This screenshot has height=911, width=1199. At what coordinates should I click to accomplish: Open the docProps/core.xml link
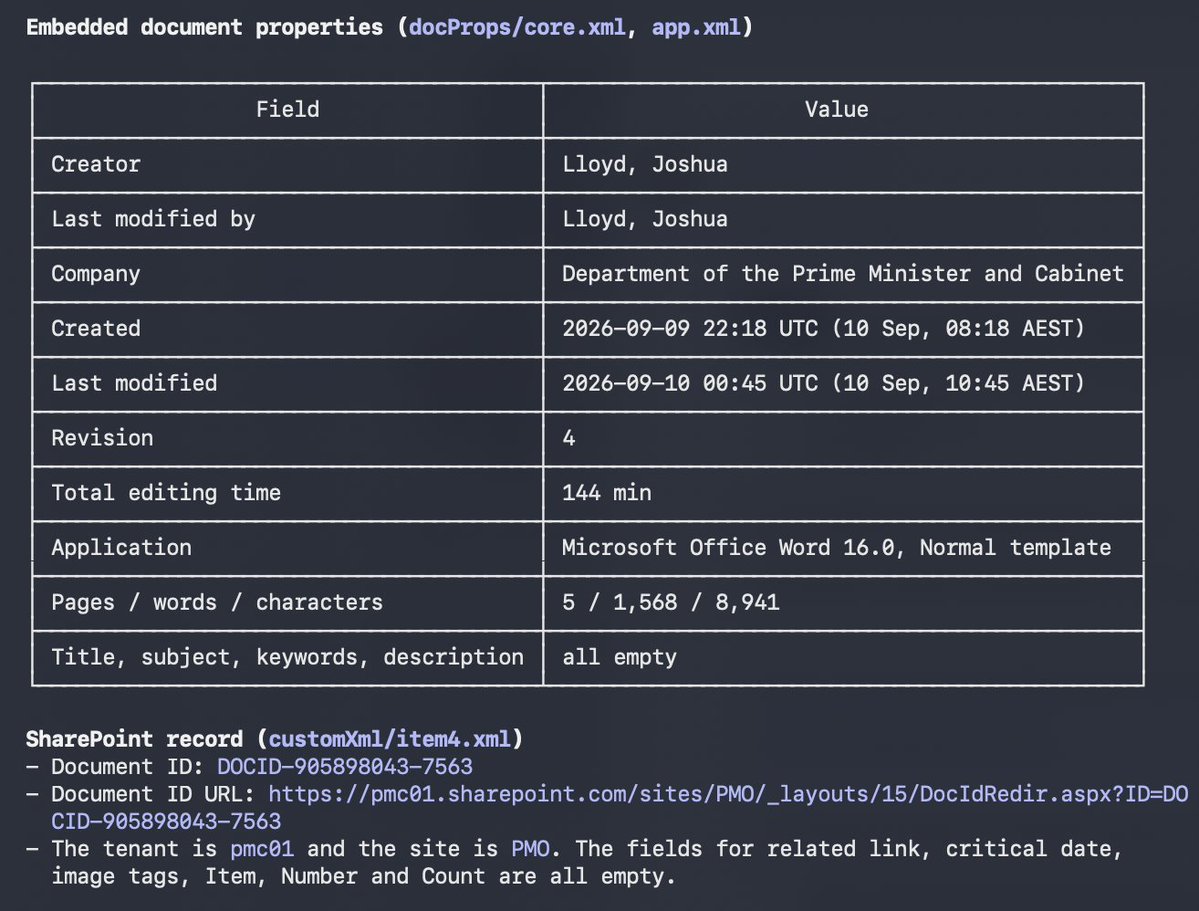pos(517,28)
